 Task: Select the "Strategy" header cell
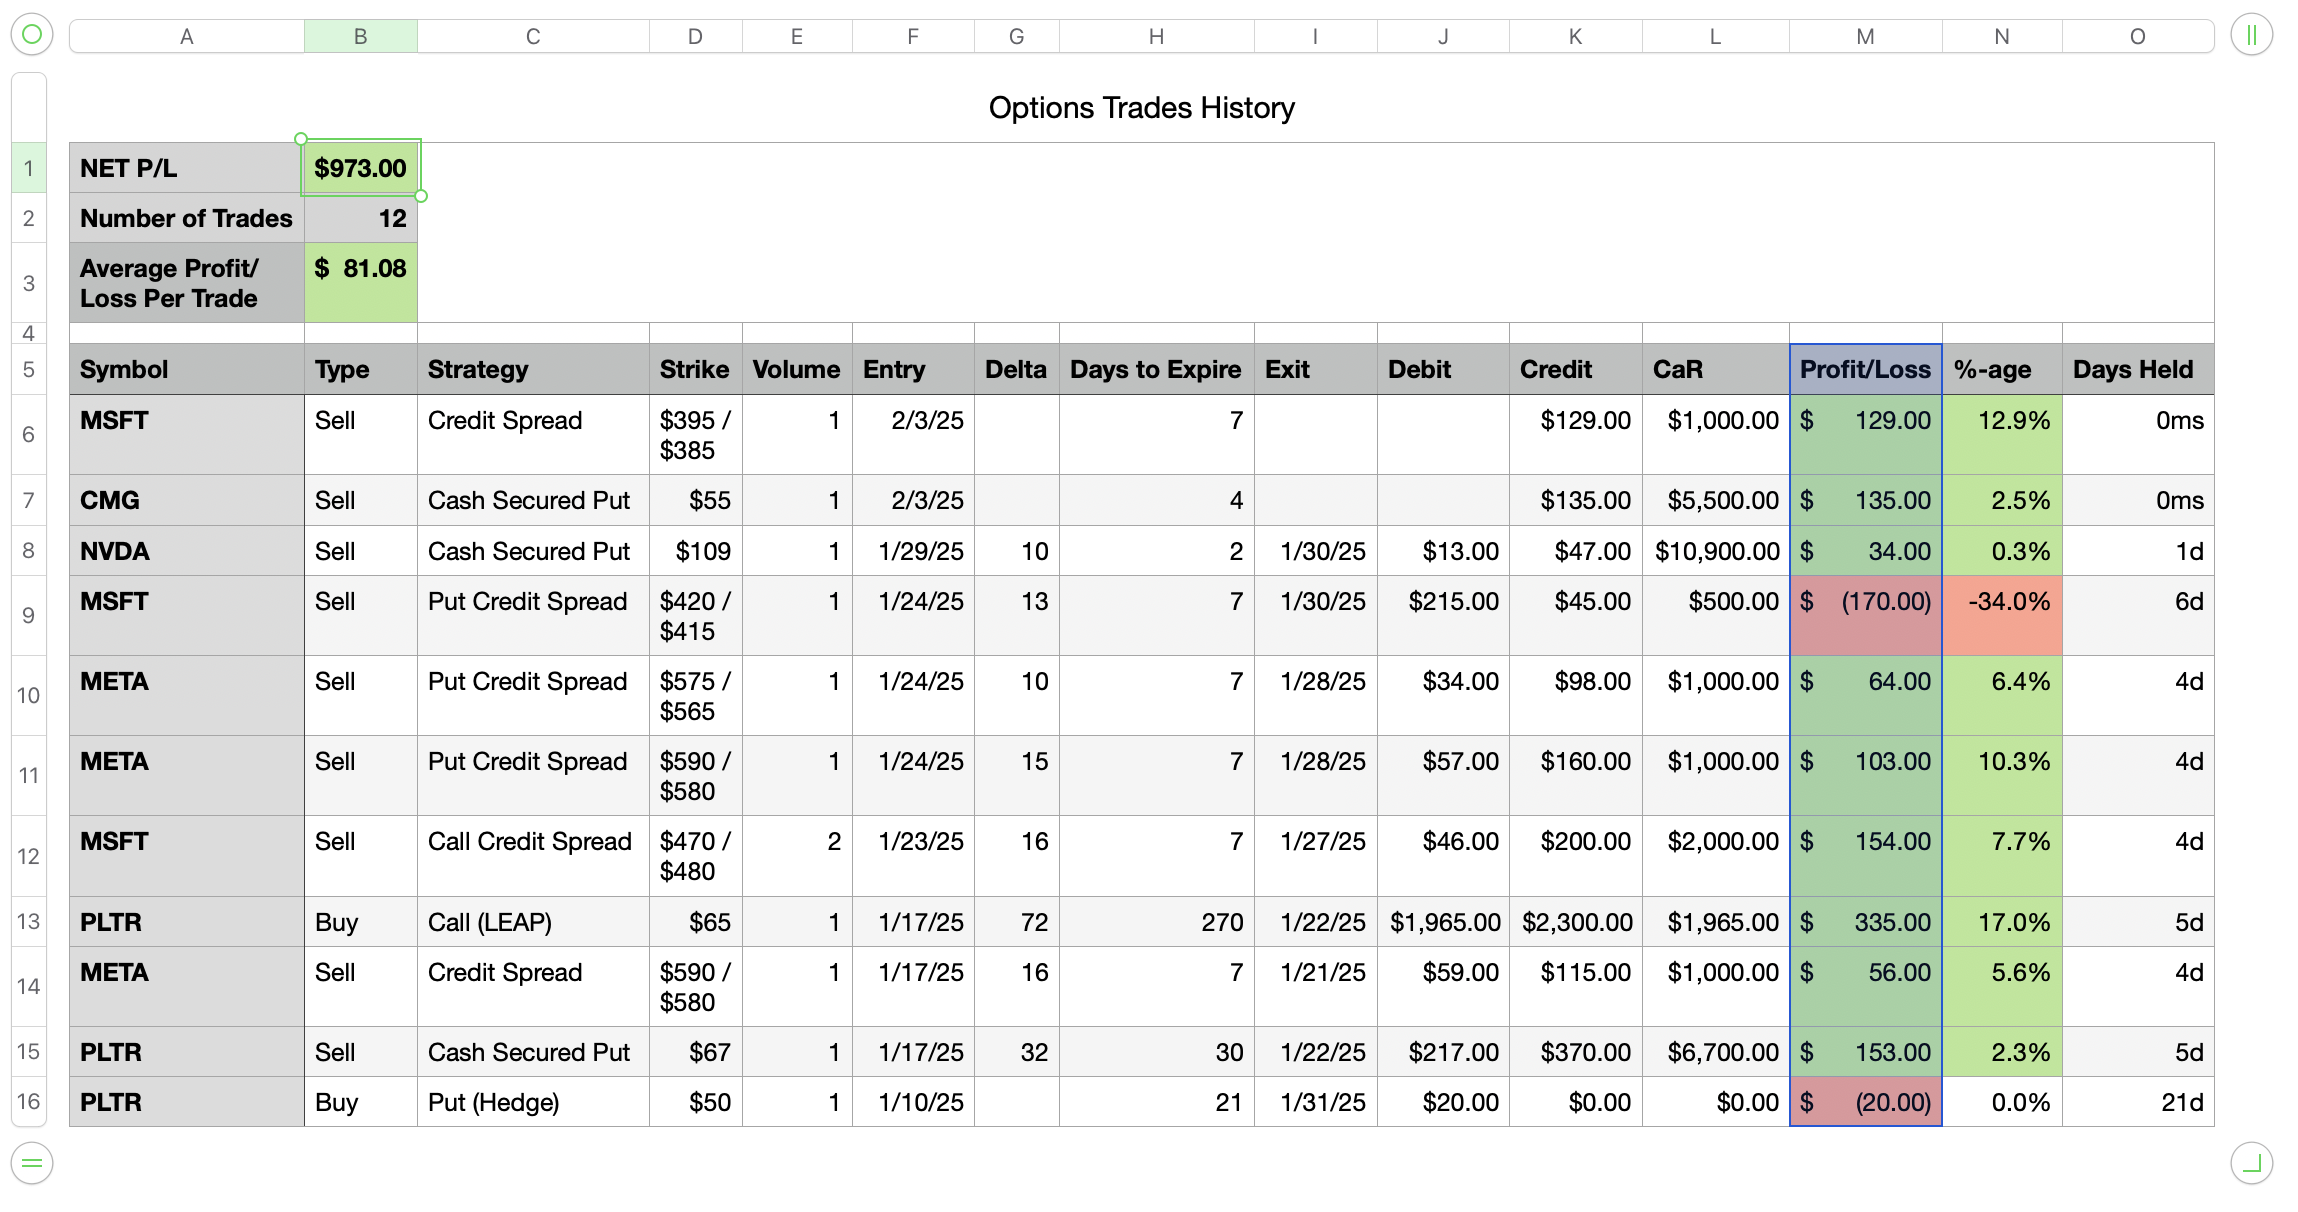[x=533, y=369]
